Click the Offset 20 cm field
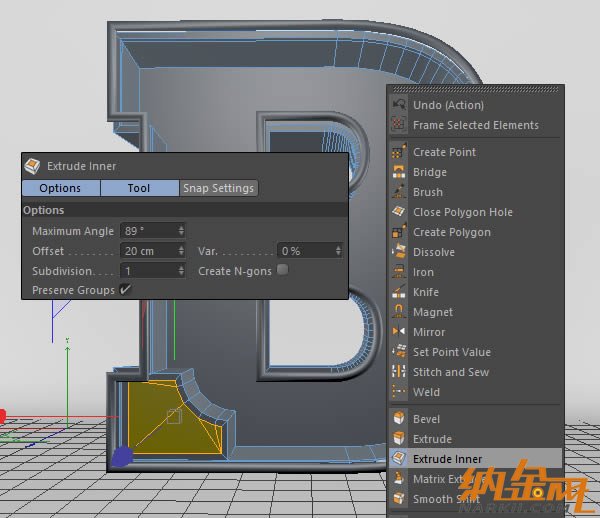The height and width of the screenshot is (518, 600). click(153, 251)
